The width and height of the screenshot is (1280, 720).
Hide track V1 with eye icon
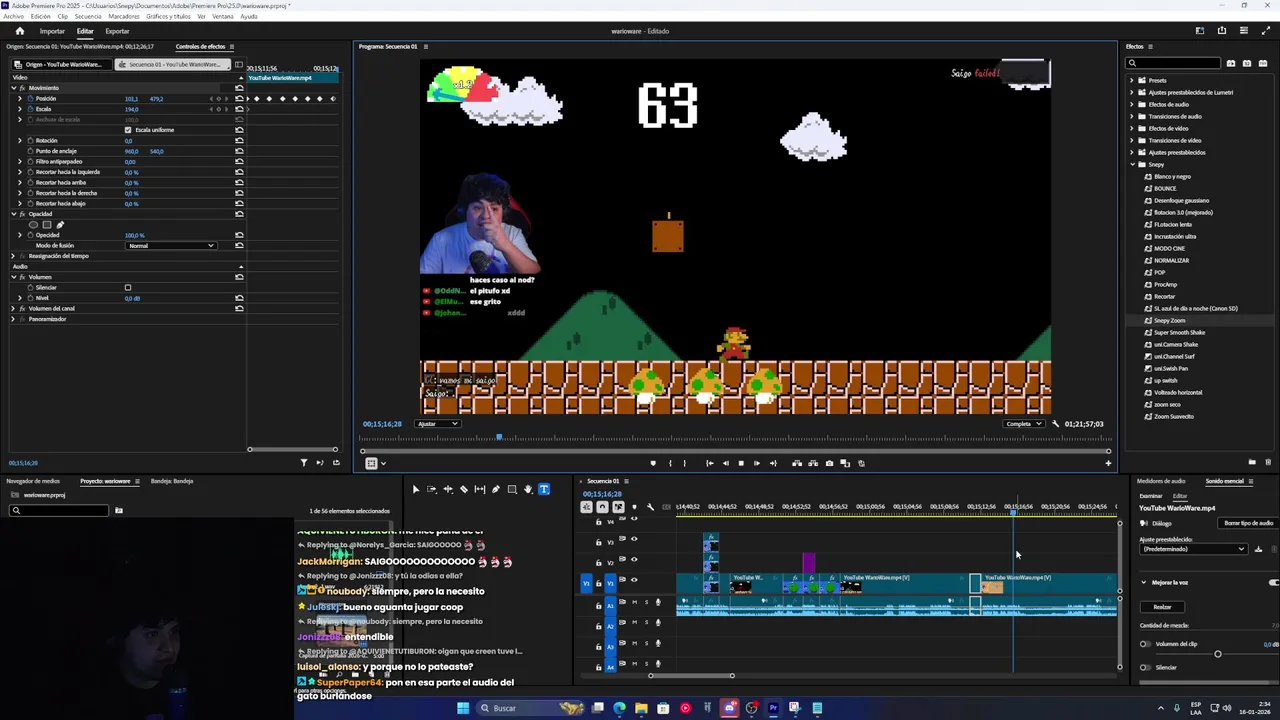633,579
